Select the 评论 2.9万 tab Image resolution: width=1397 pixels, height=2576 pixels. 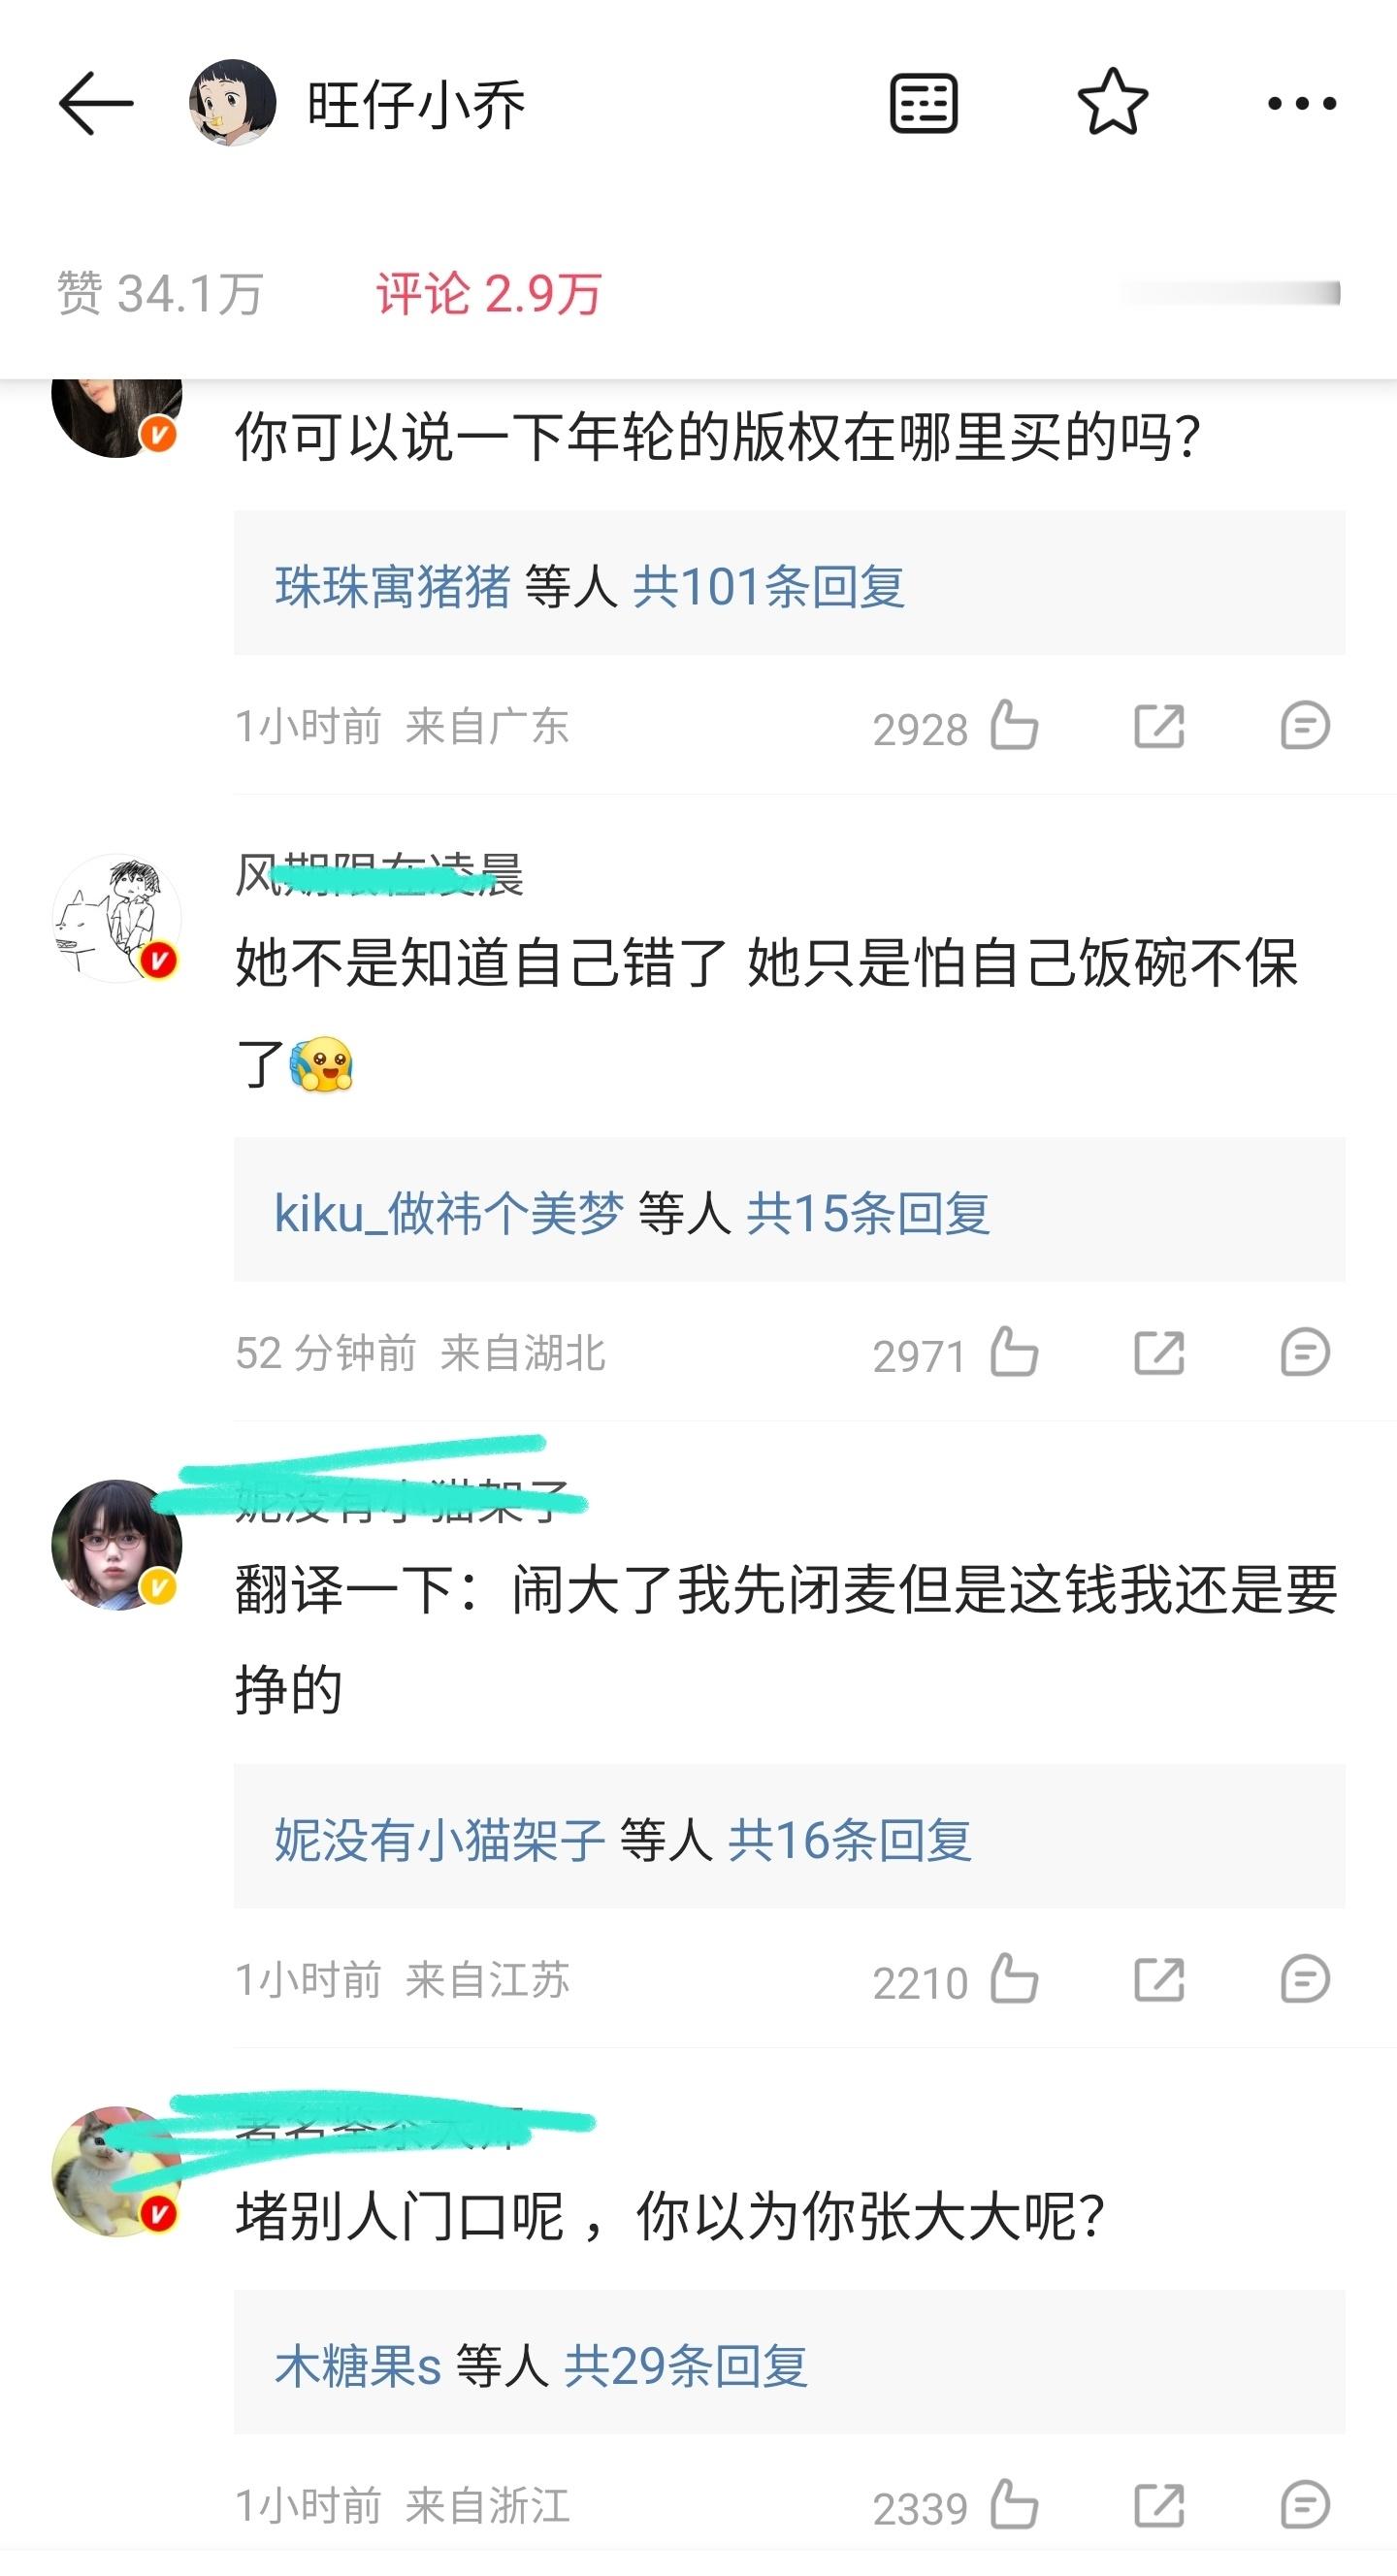(x=489, y=294)
